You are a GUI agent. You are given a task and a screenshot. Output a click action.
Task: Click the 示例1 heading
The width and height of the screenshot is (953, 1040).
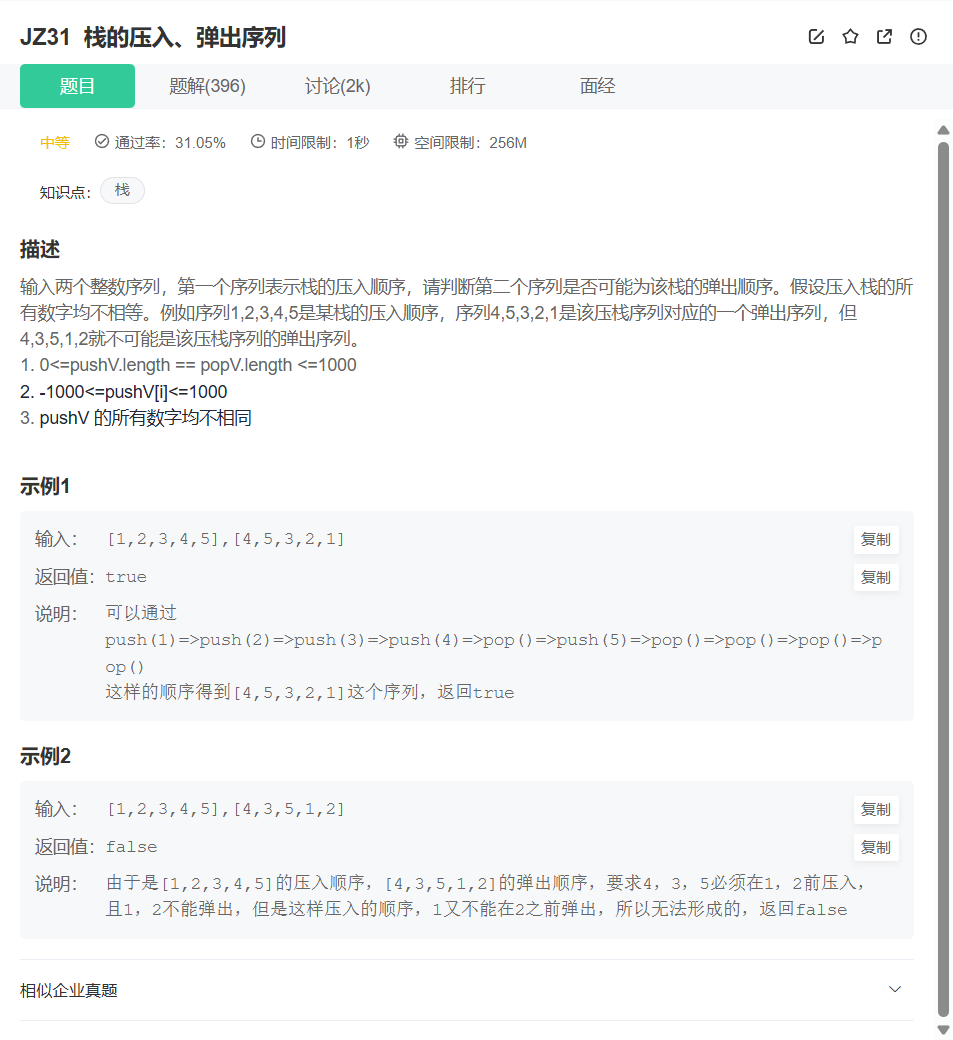45,486
